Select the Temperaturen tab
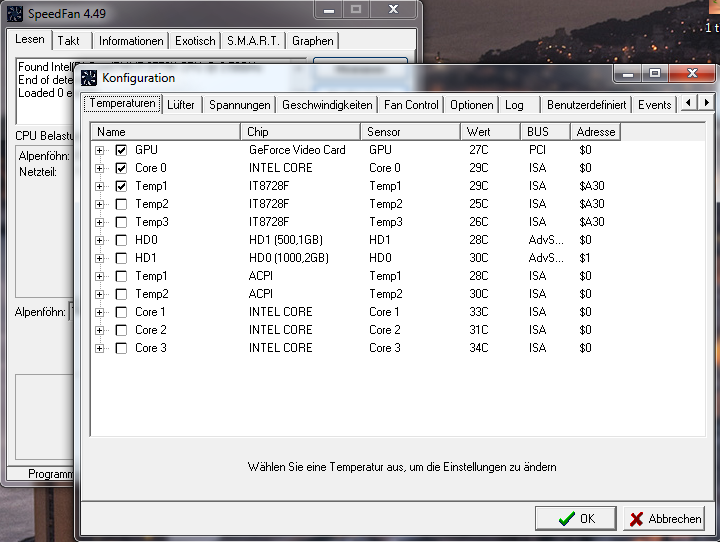 122,103
